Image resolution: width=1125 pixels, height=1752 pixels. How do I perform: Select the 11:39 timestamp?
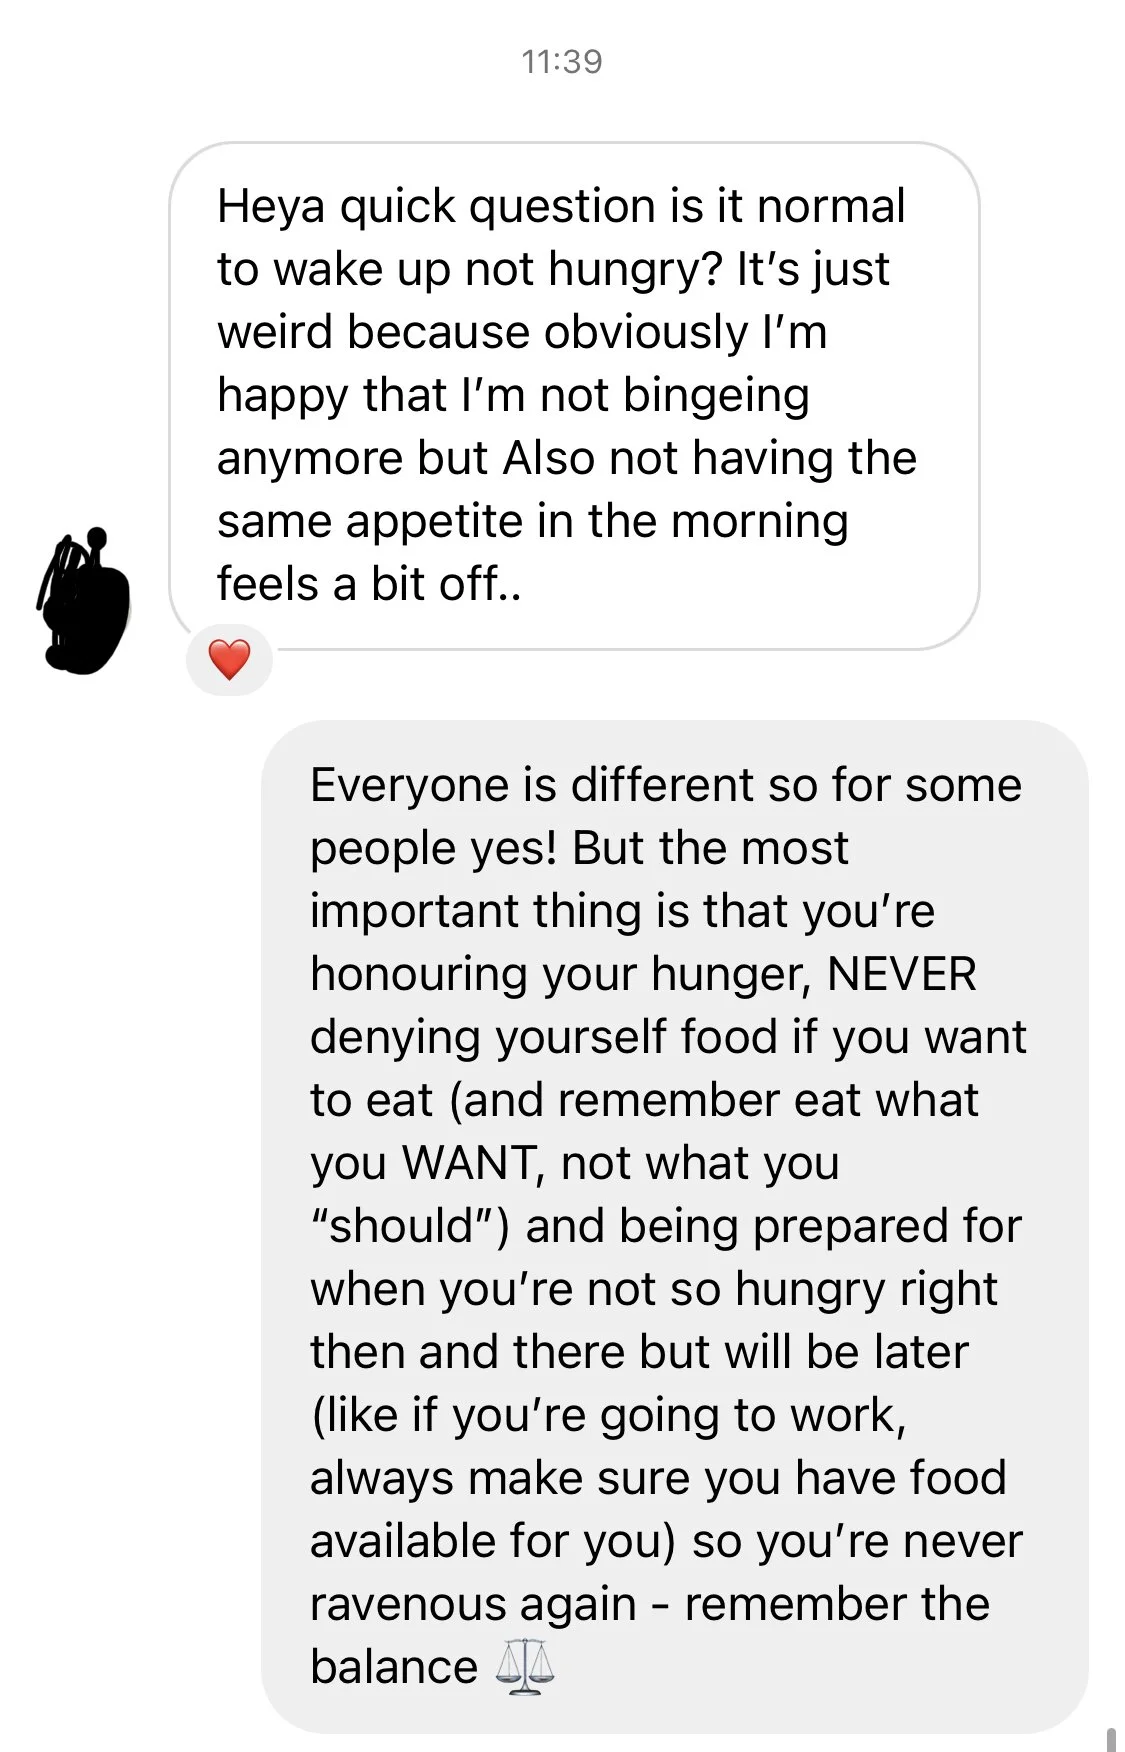pos(562,62)
